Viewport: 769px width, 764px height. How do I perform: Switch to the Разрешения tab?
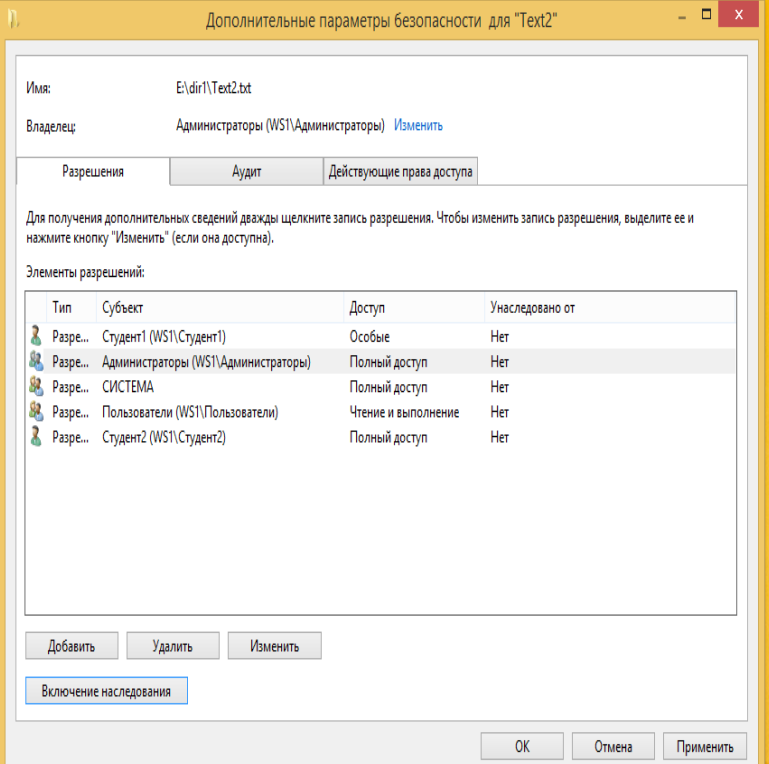pyautogui.click(x=93, y=172)
